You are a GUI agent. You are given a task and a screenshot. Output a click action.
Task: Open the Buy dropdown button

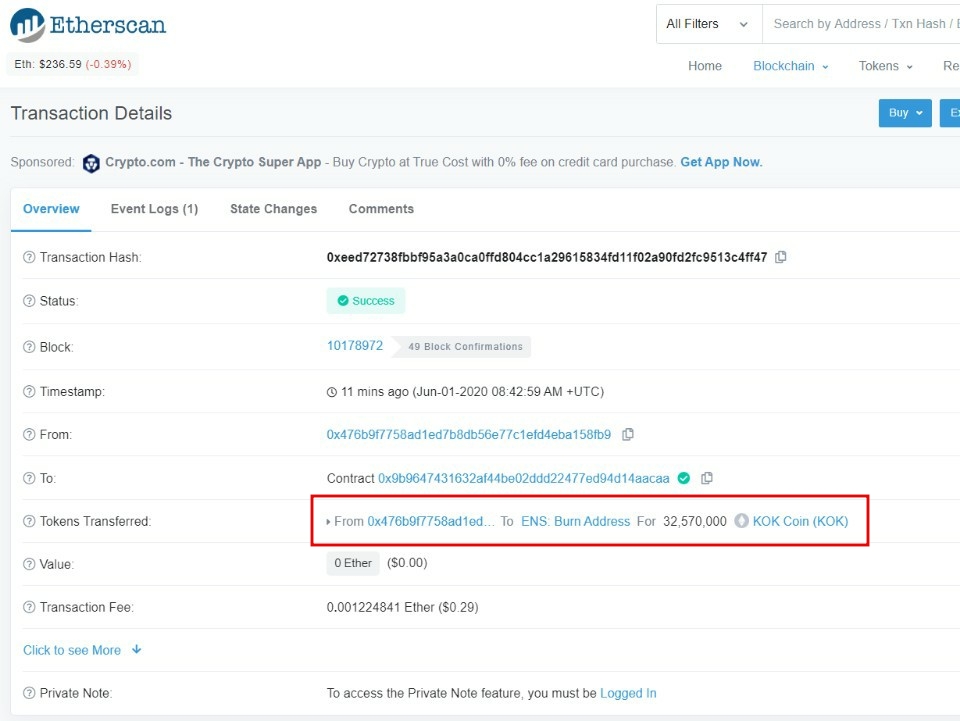click(905, 113)
